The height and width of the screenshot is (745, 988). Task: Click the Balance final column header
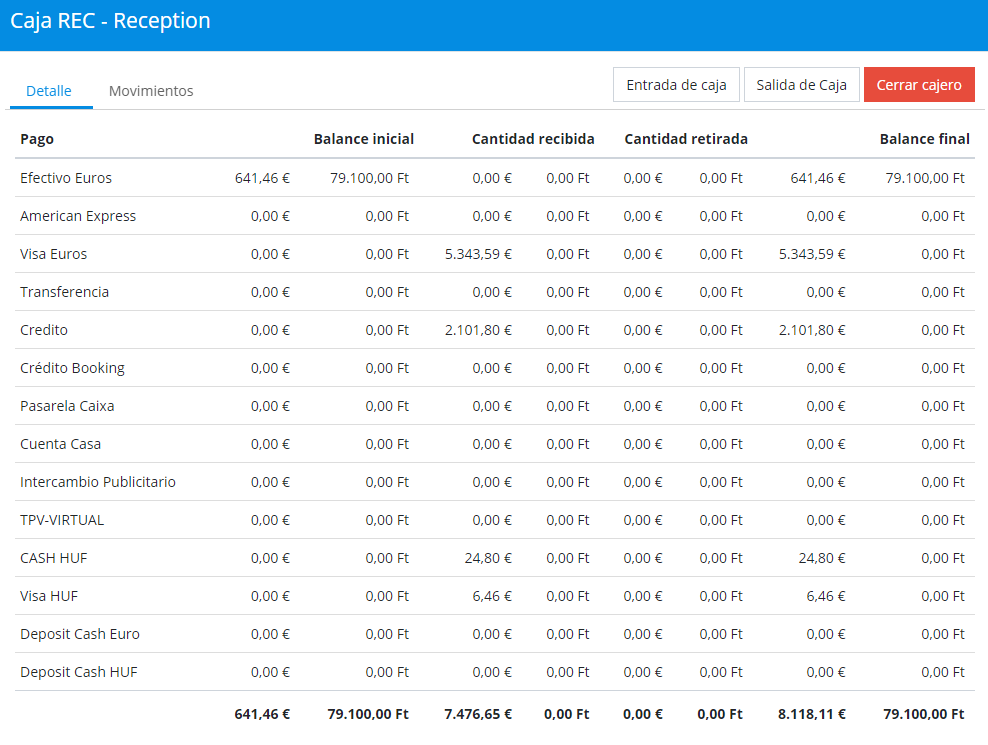[x=924, y=139]
